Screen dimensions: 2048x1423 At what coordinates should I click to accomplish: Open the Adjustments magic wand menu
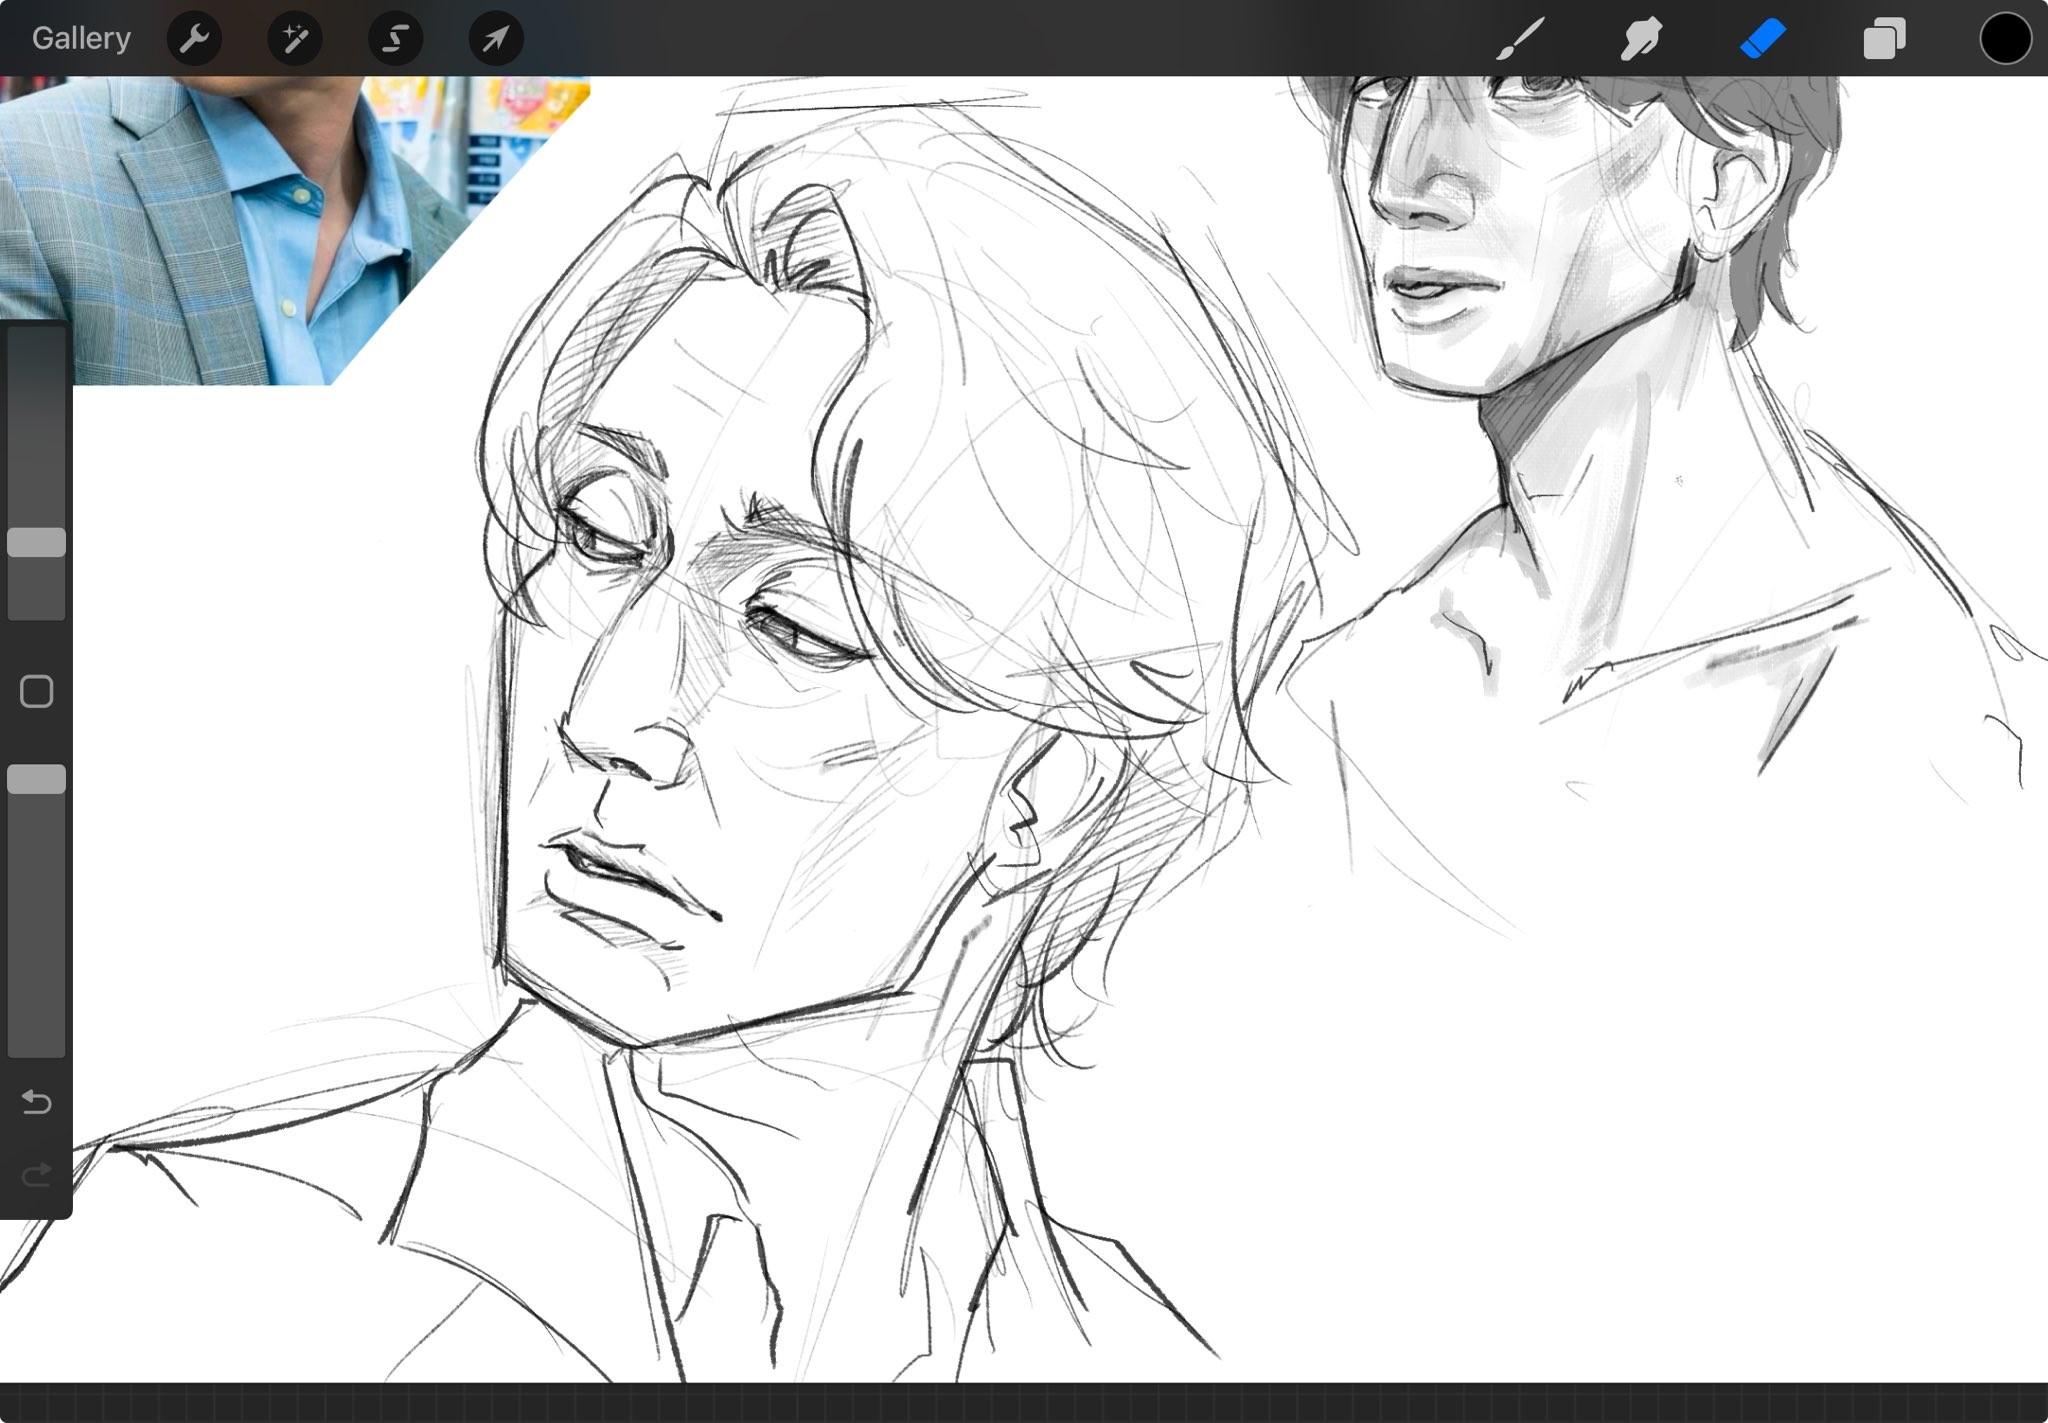click(295, 39)
